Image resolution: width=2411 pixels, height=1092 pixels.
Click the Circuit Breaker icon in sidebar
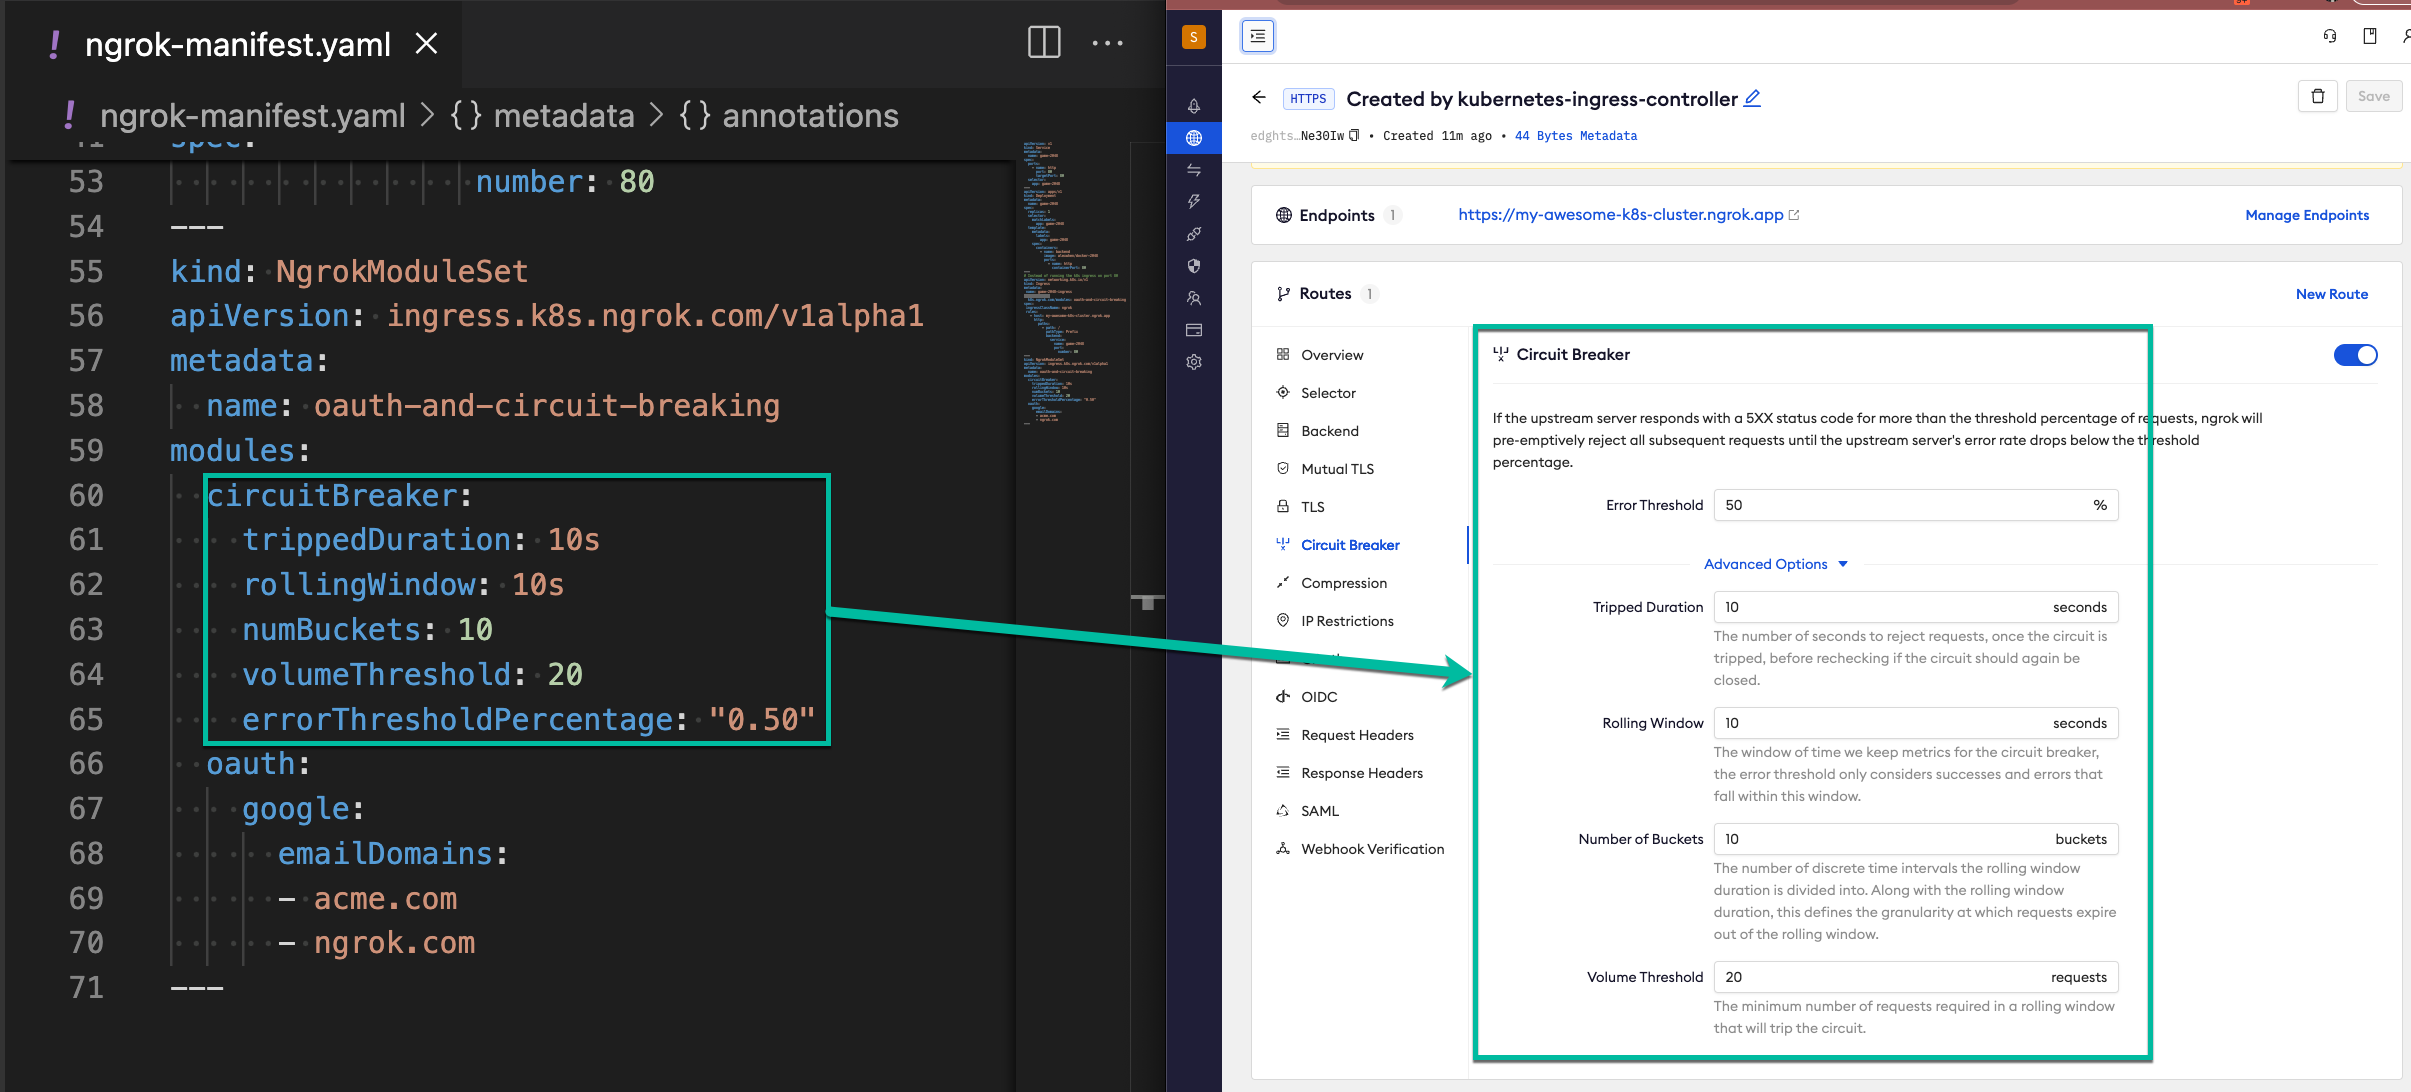[1285, 544]
